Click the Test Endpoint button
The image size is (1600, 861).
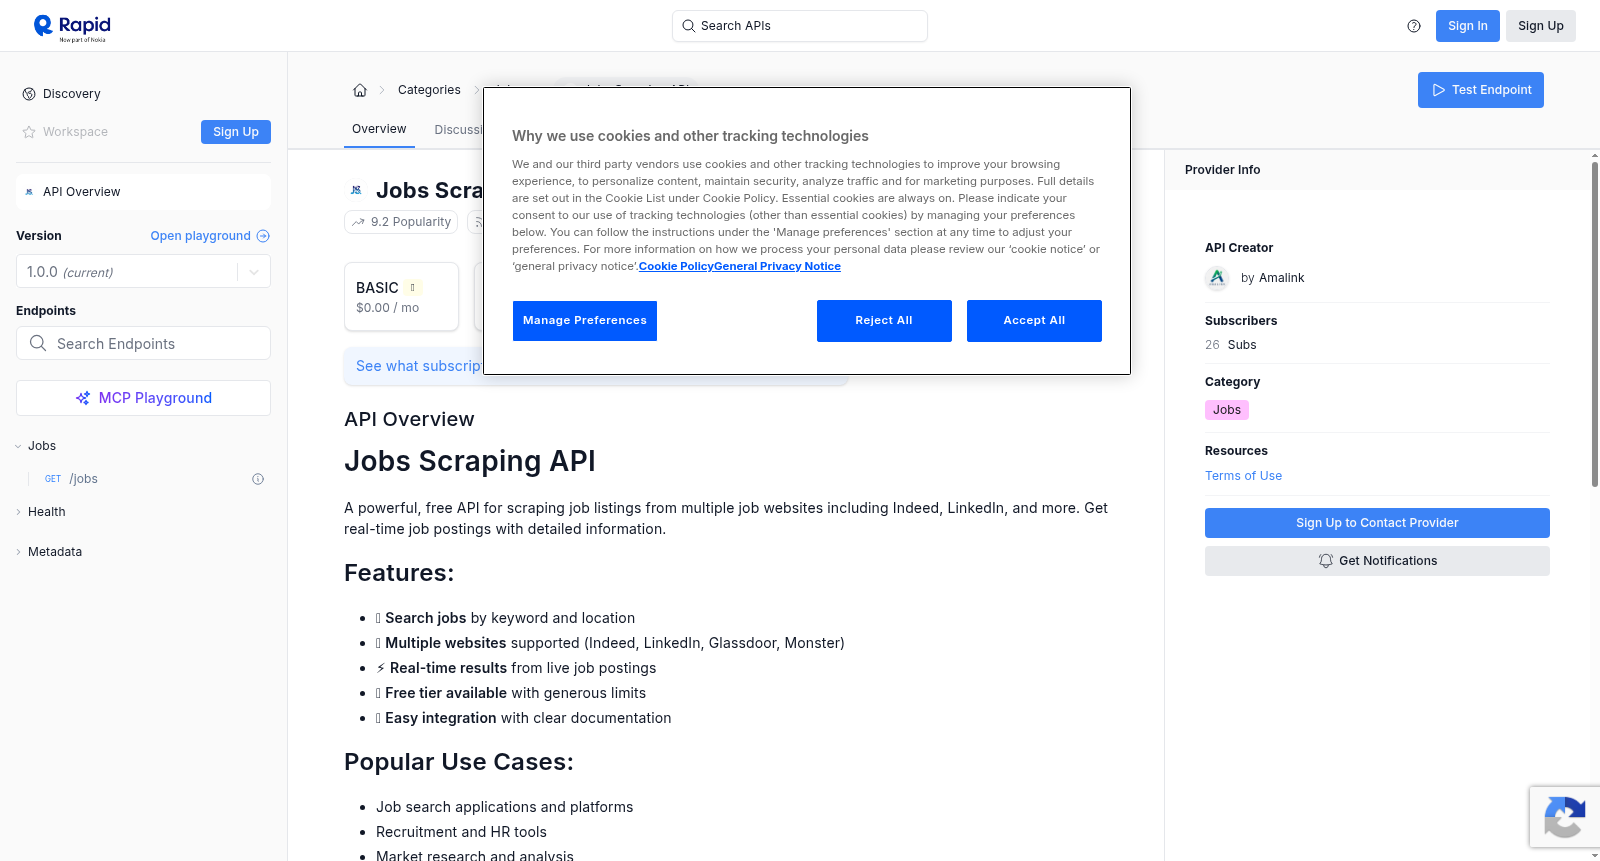point(1481,90)
